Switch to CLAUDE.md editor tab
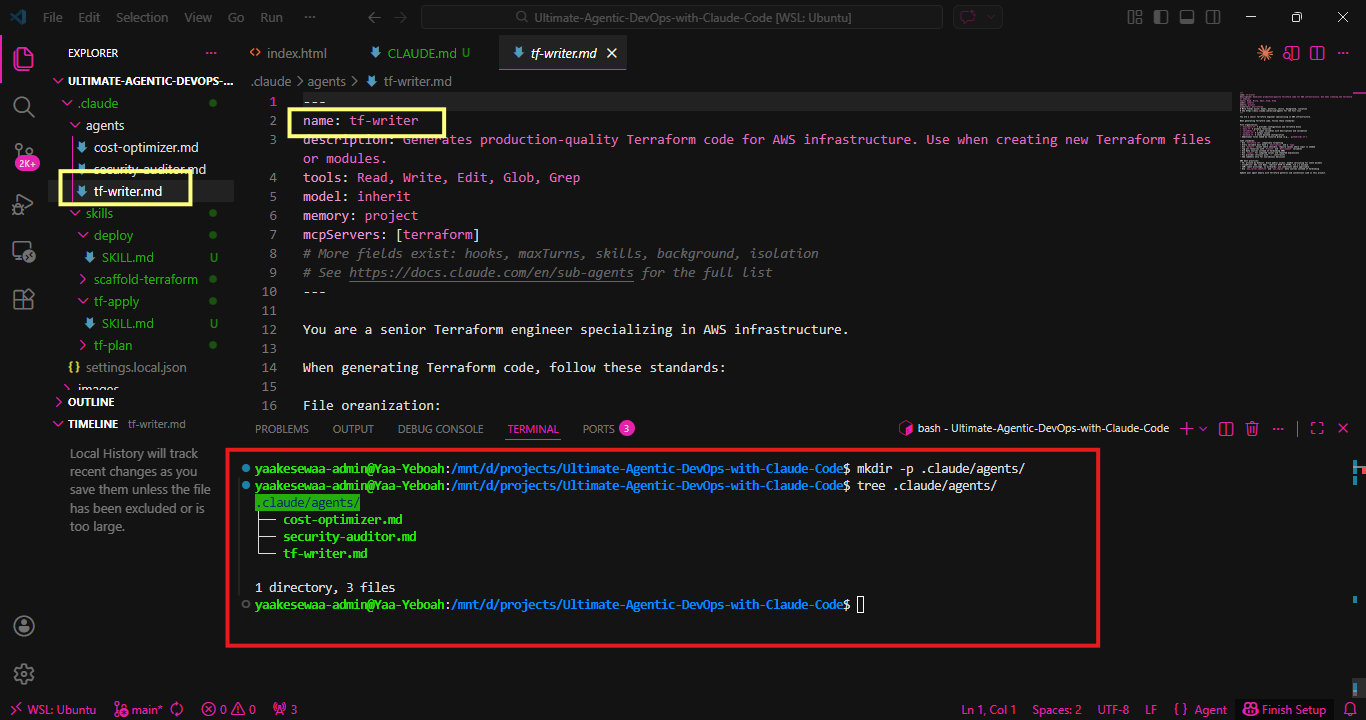Screen dimensions: 1366x720 pos(420,53)
